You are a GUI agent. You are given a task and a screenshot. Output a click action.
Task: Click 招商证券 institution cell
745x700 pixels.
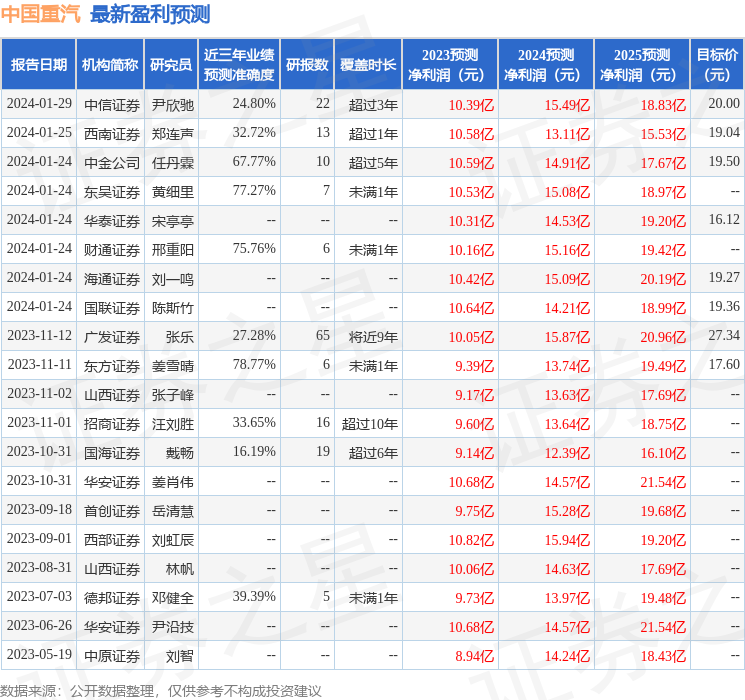[x=112, y=424]
